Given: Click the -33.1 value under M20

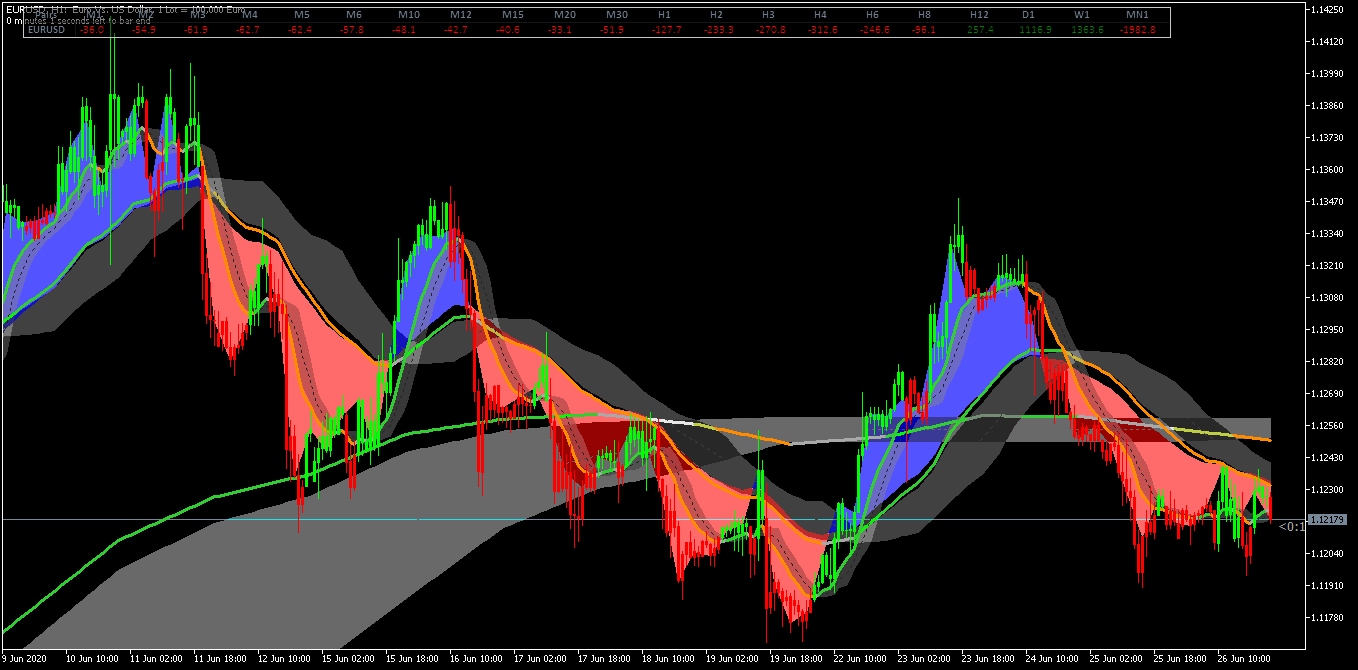Looking at the screenshot, I should [x=561, y=30].
